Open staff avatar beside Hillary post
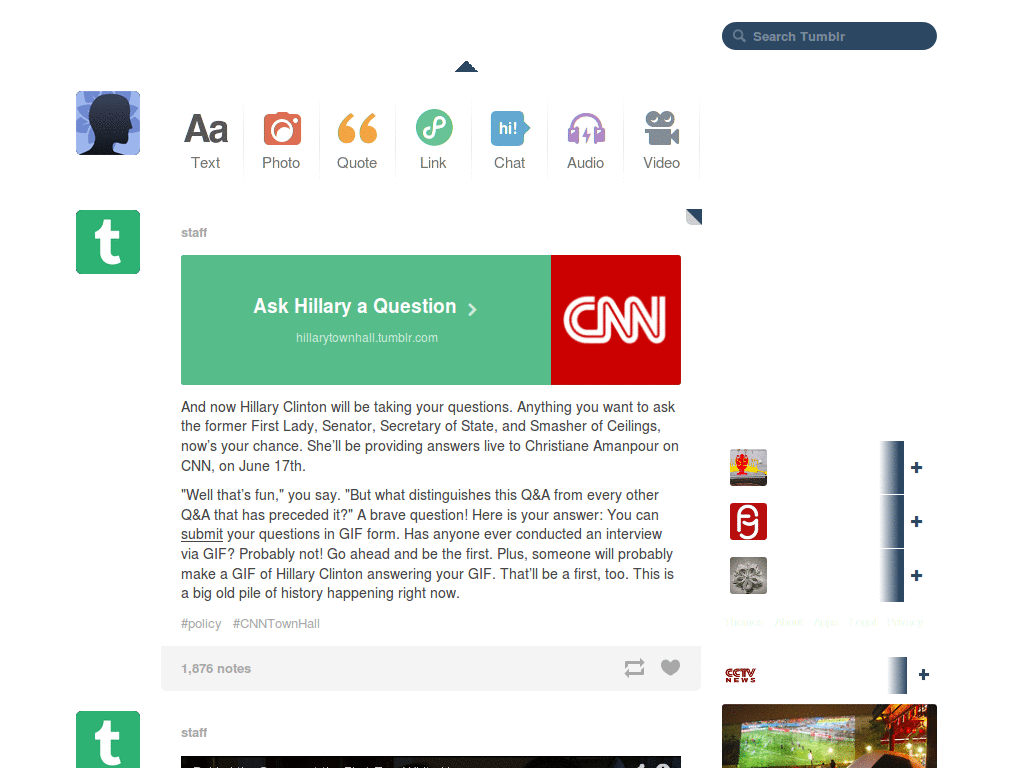 coord(108,242)
